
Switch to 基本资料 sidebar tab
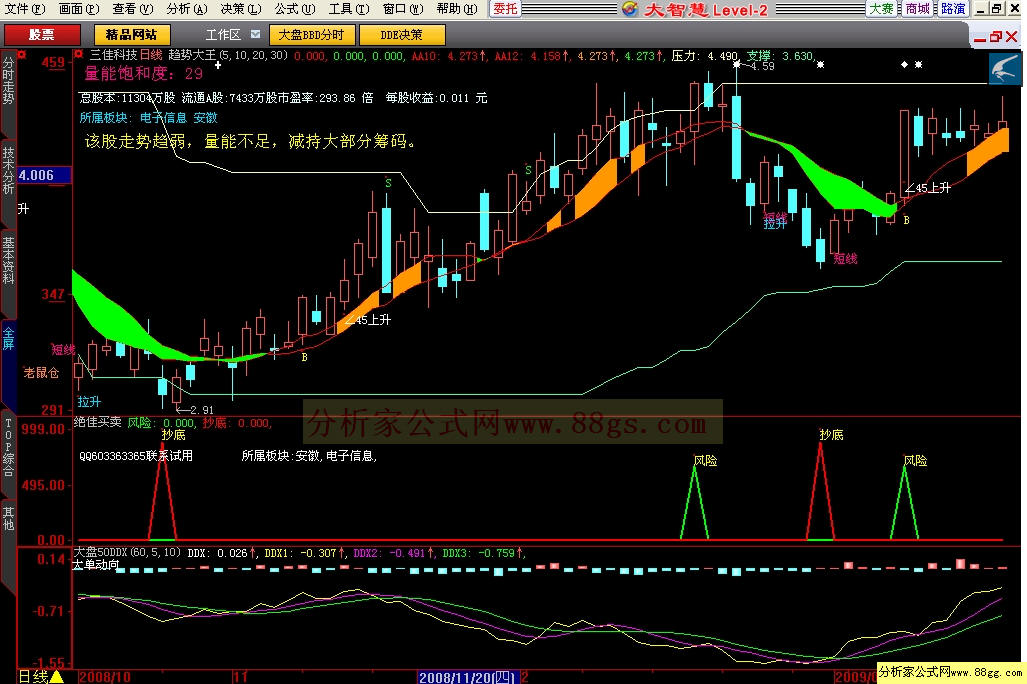pos(8,260)
